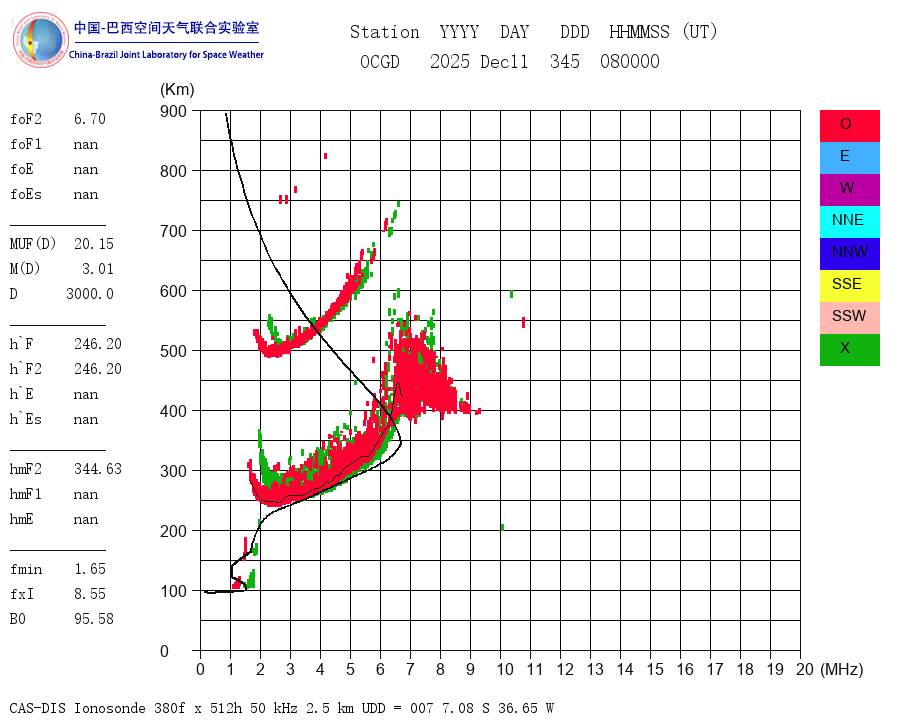Click the 100 km height axis label
Viewport: 900px width, 720px height.
(173, 591)
